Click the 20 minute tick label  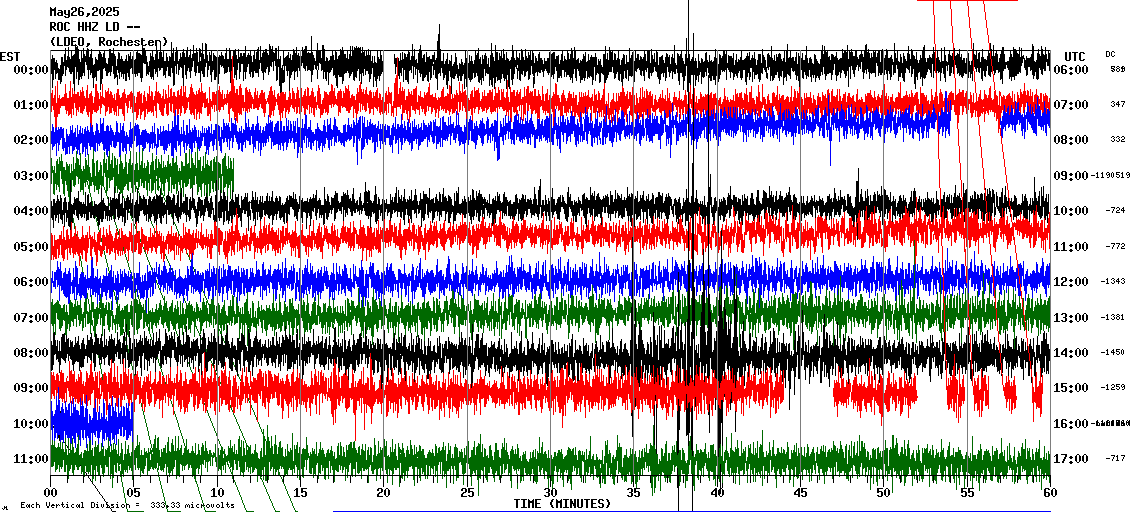pyautogui.click(x=383, y=493)
